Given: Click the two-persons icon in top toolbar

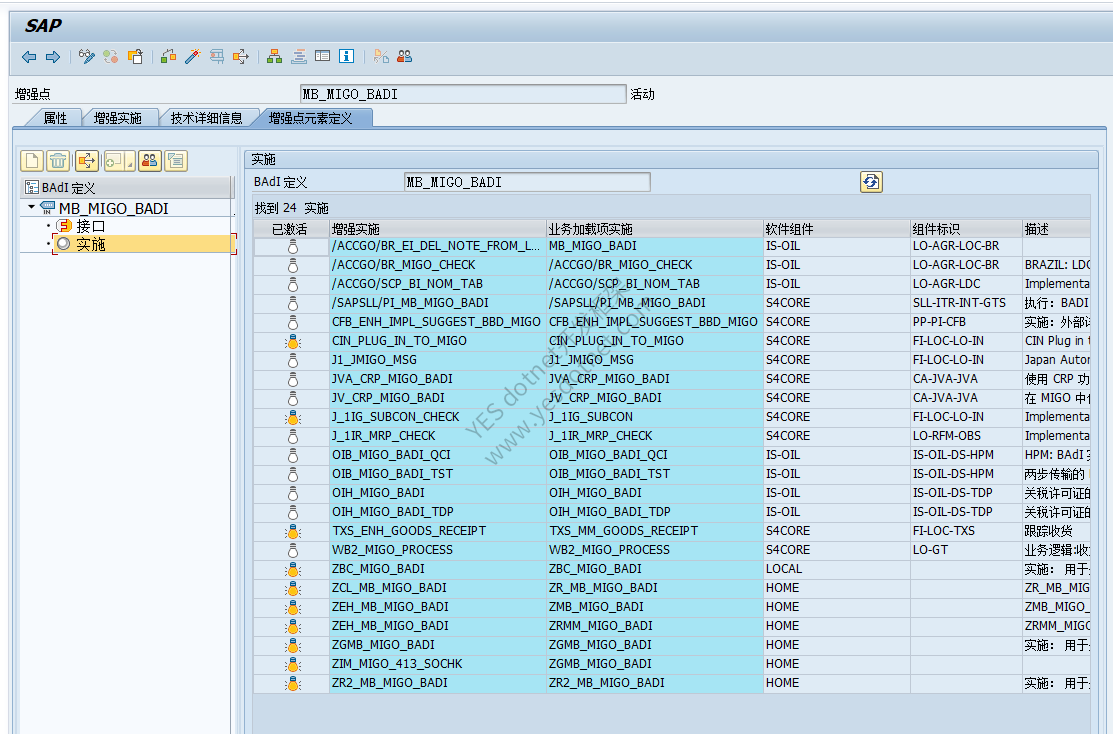Looking at the screenshot, I should coord(405,56).
